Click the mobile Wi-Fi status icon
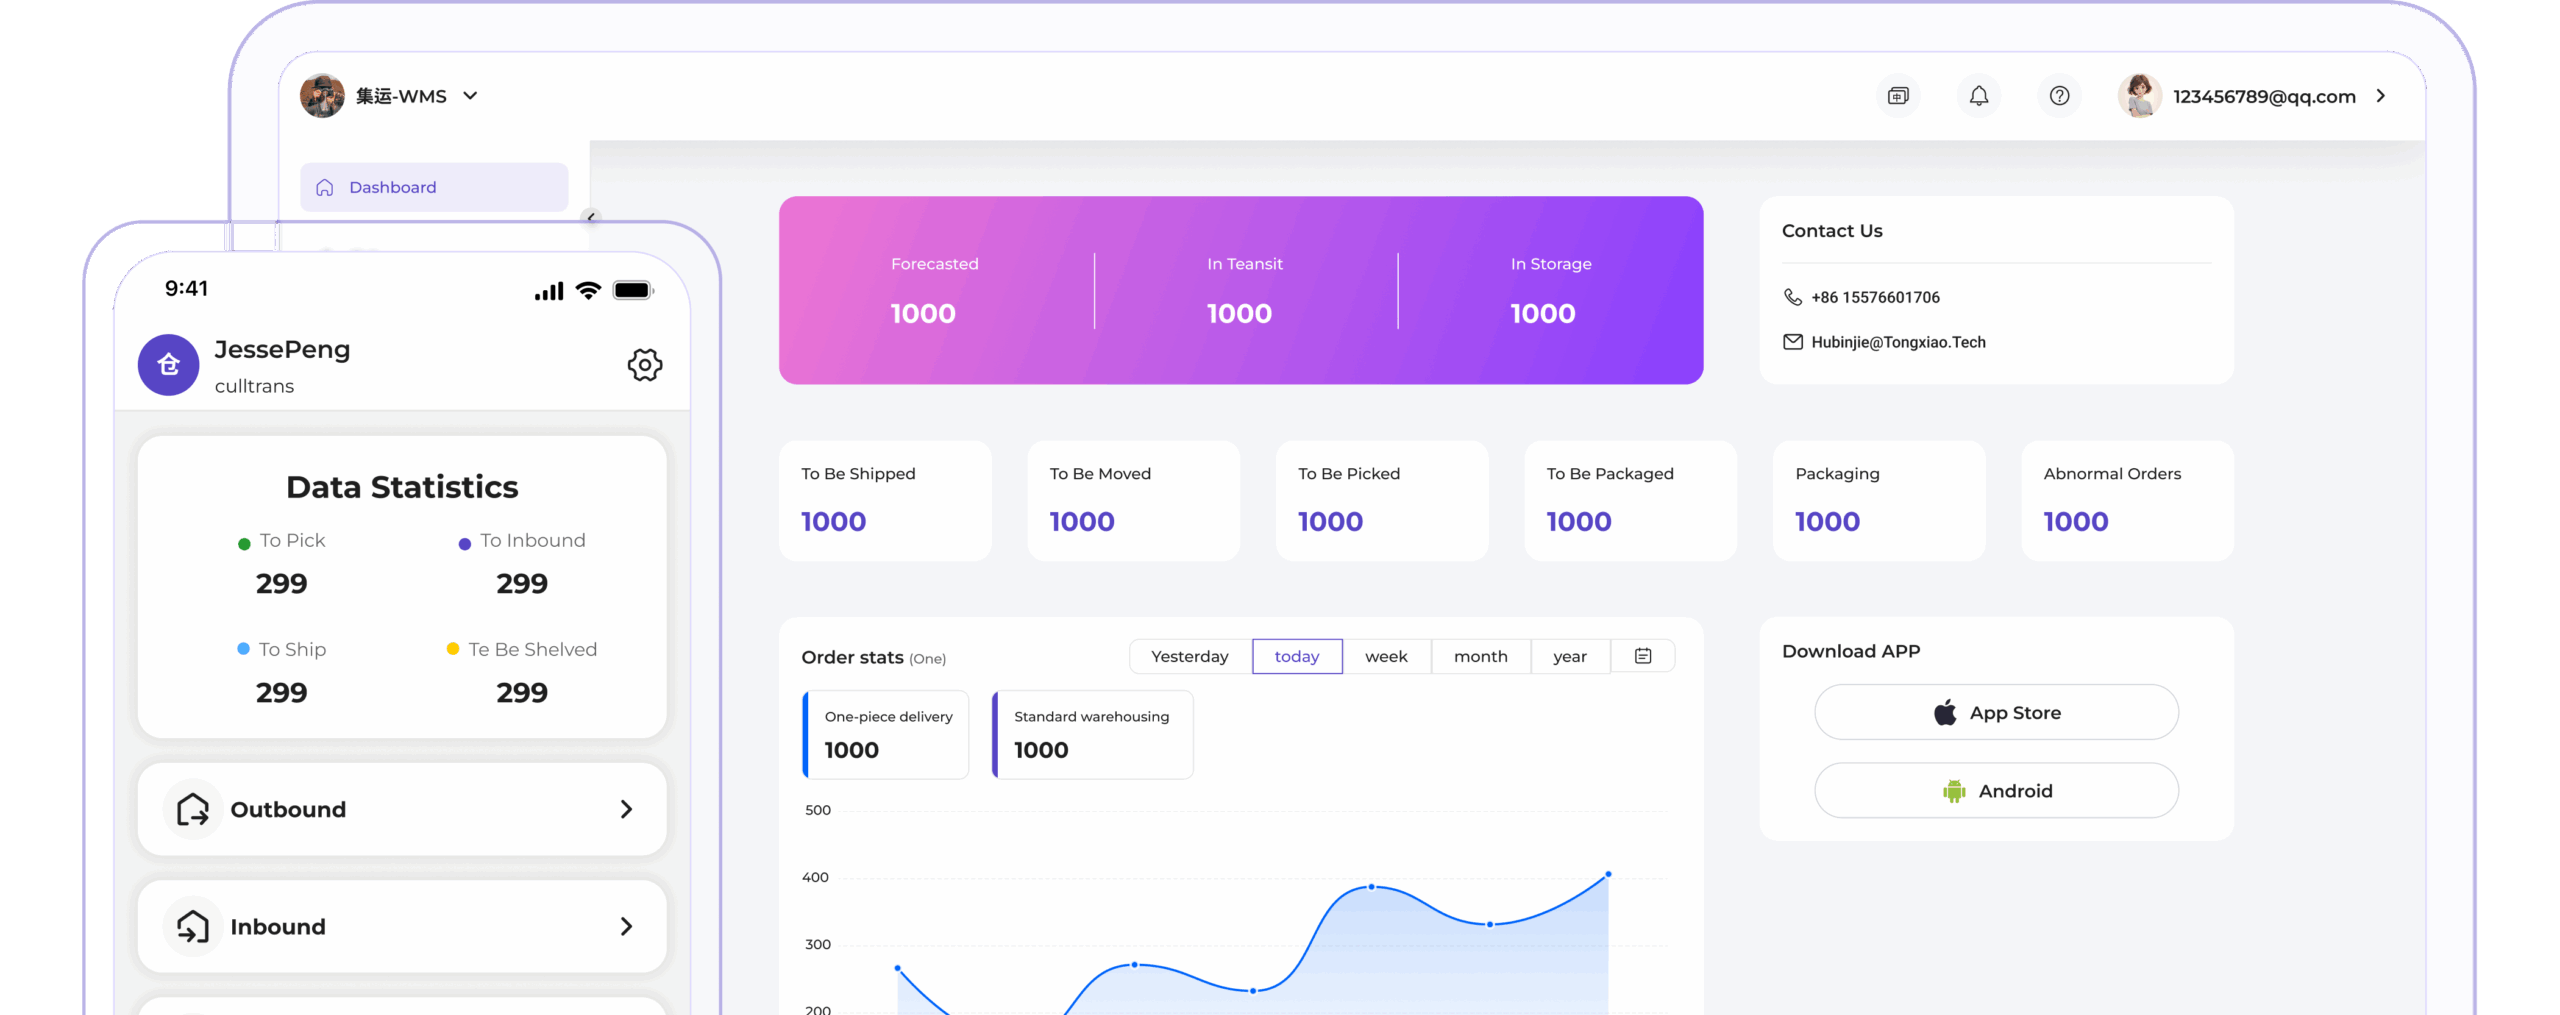 pyautogui.click(x=589, y=290)
